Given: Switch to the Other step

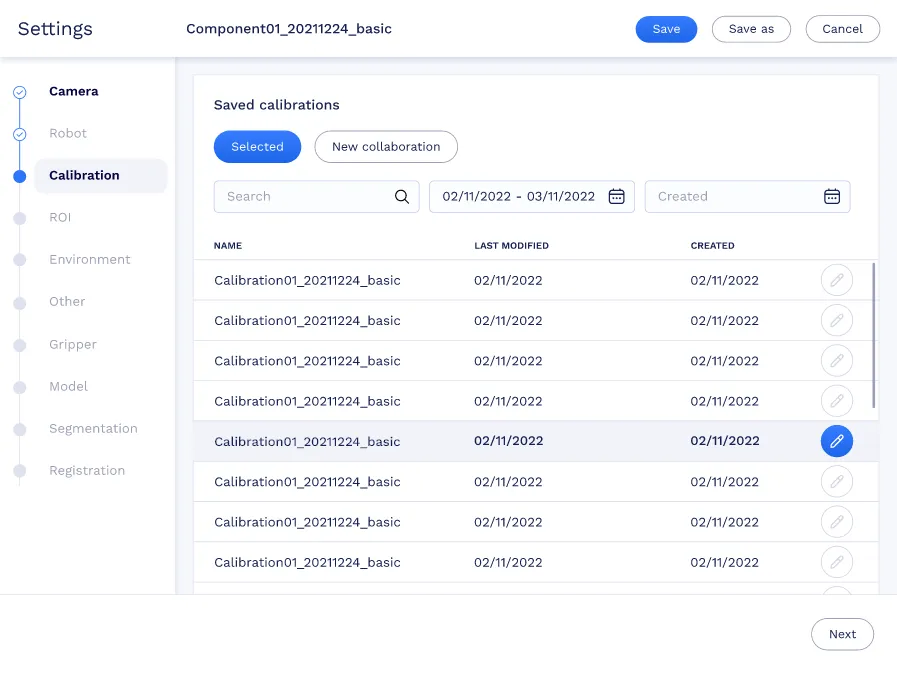Looking at the screenshot, I should point(66,302).
